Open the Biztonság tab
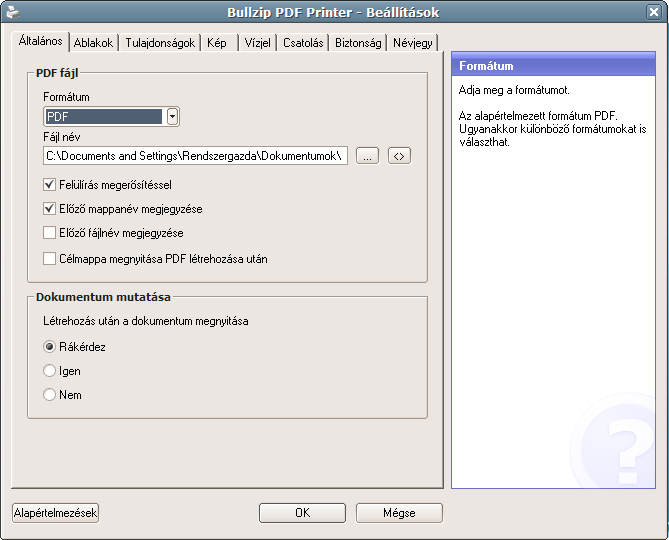The image size is (669, 540). point(358,43)
